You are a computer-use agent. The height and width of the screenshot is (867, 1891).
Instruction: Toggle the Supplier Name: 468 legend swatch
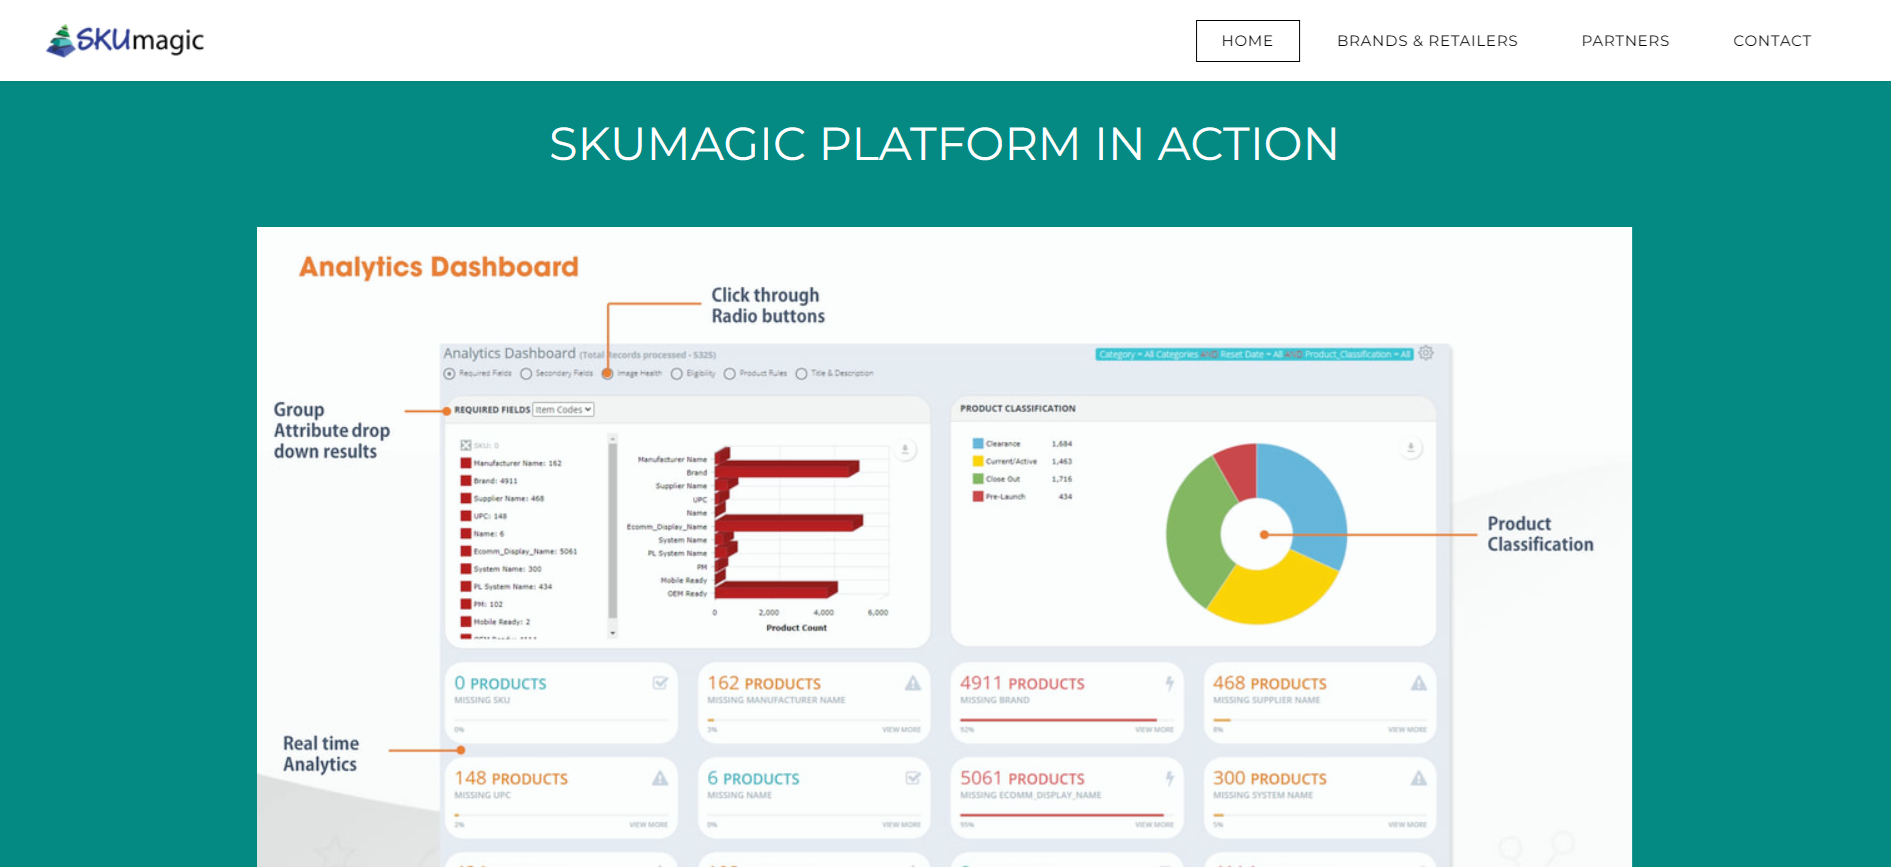(465, 498)
